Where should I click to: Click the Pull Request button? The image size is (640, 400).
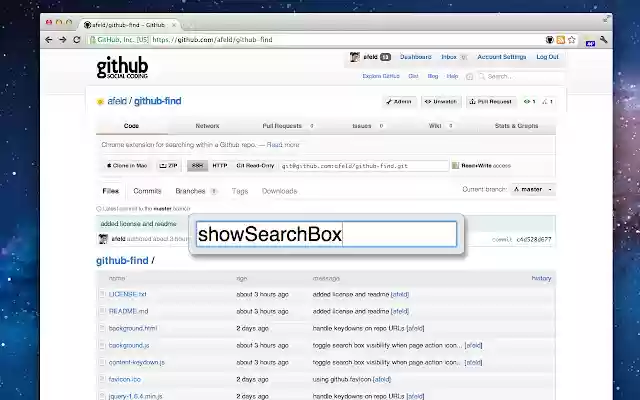point(491,102)
